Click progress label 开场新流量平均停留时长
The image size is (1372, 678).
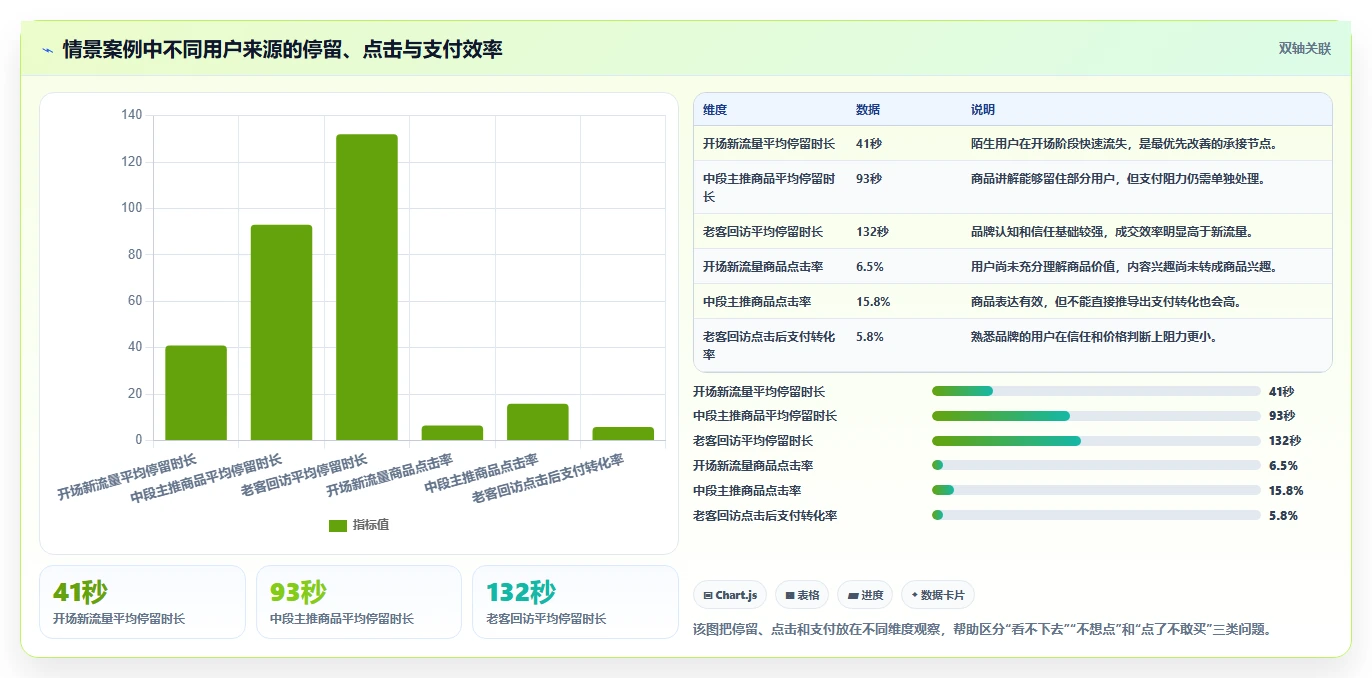pos(759,391)
